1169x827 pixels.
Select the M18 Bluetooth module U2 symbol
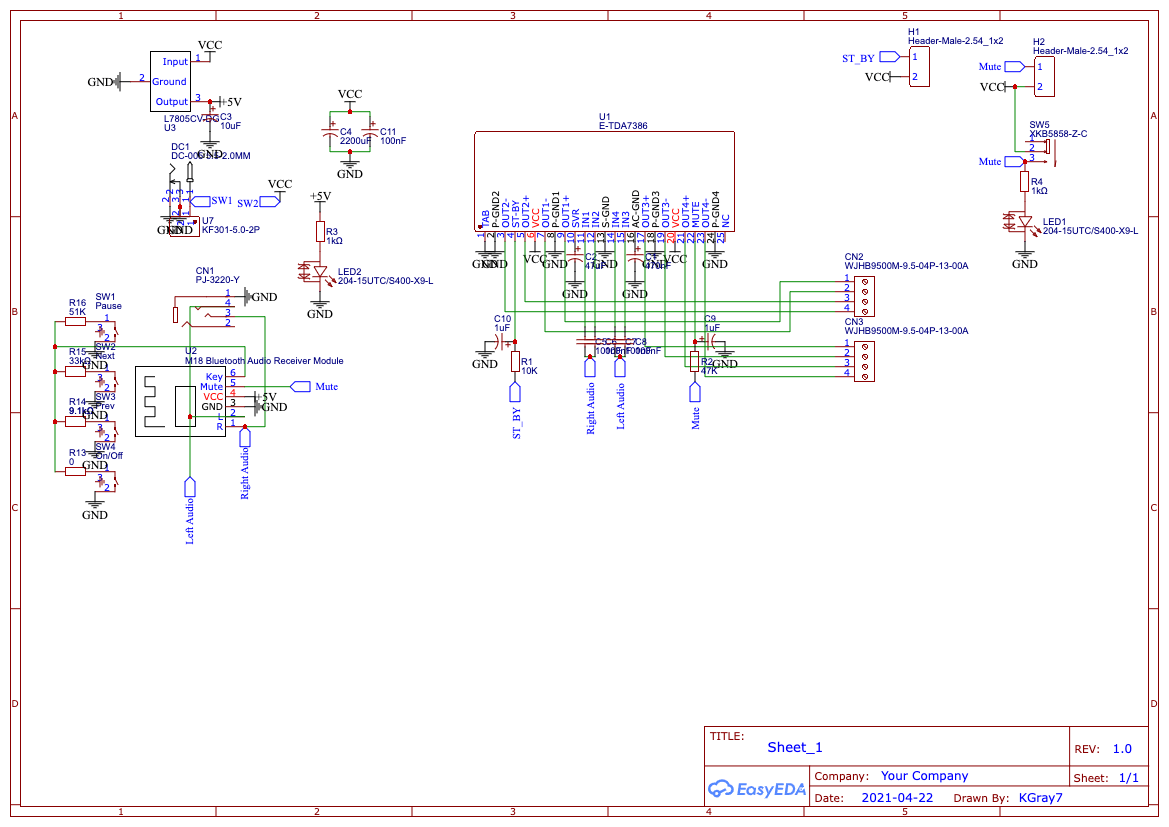(180, 401)
